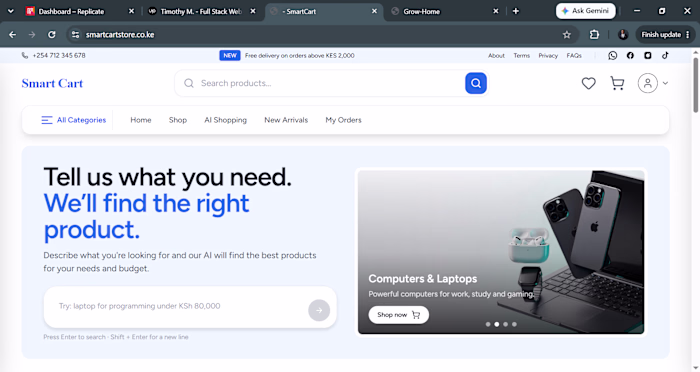The width and height of the screenshot is (700, 372).
Task: Open the user account avatar icon
Action: pos(647,83)
